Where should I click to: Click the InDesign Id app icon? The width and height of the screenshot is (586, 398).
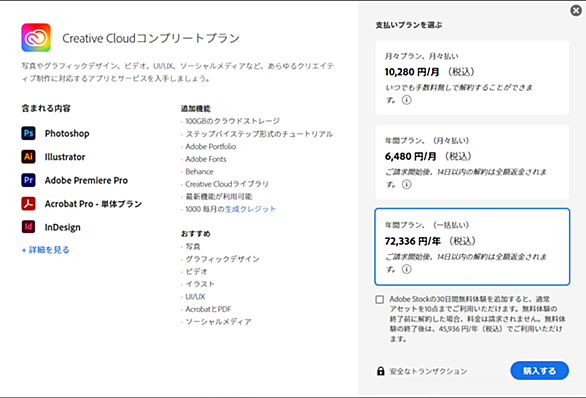28,227
